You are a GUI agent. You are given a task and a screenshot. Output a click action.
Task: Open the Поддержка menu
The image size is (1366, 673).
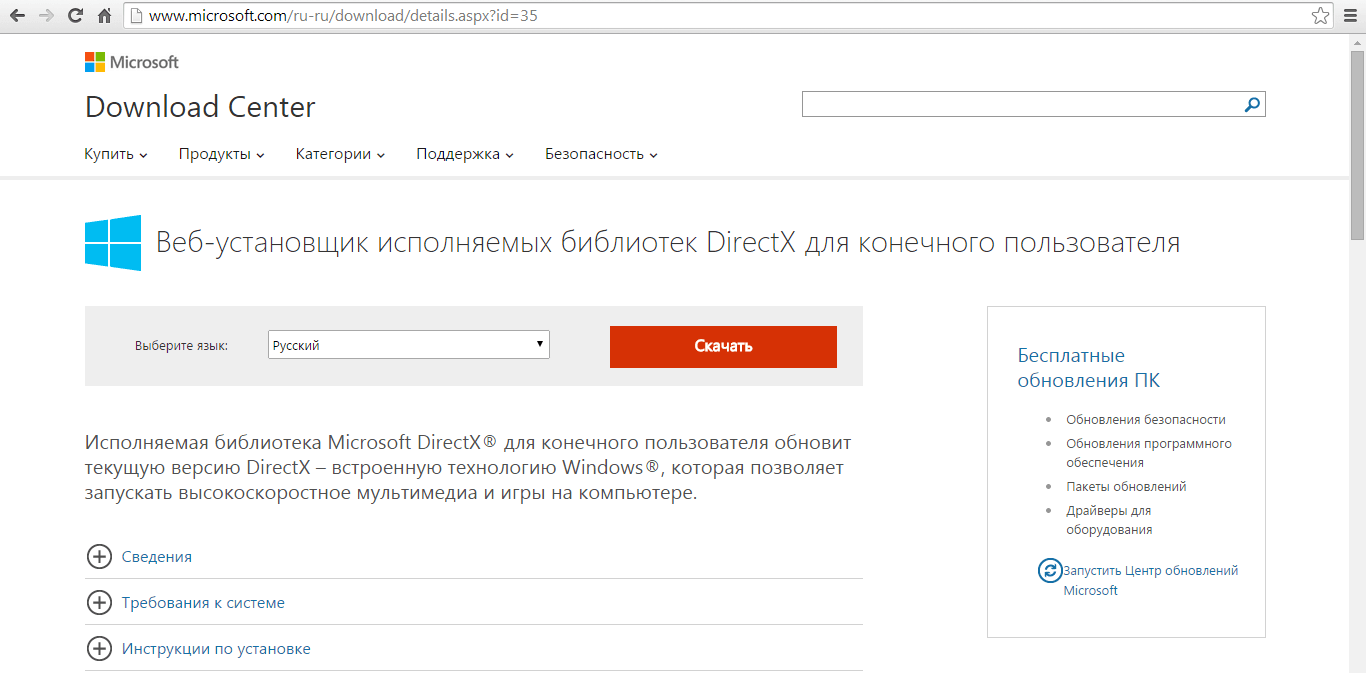[465, 154]
